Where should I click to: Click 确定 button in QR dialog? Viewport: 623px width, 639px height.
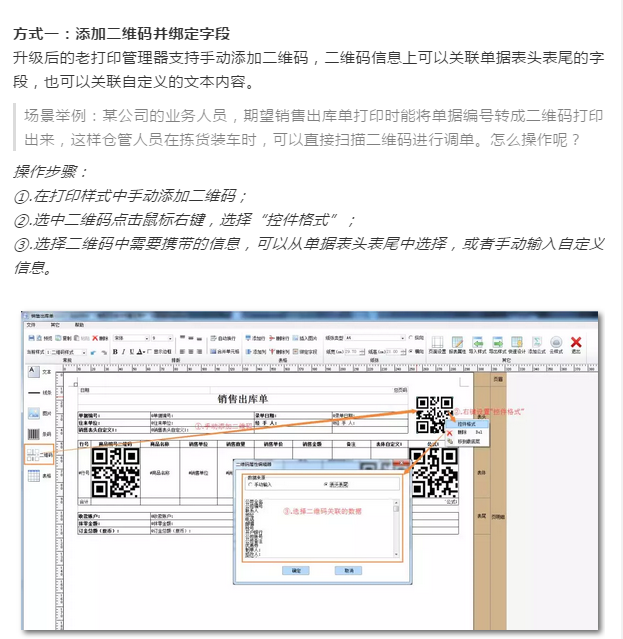coord(296,571)
